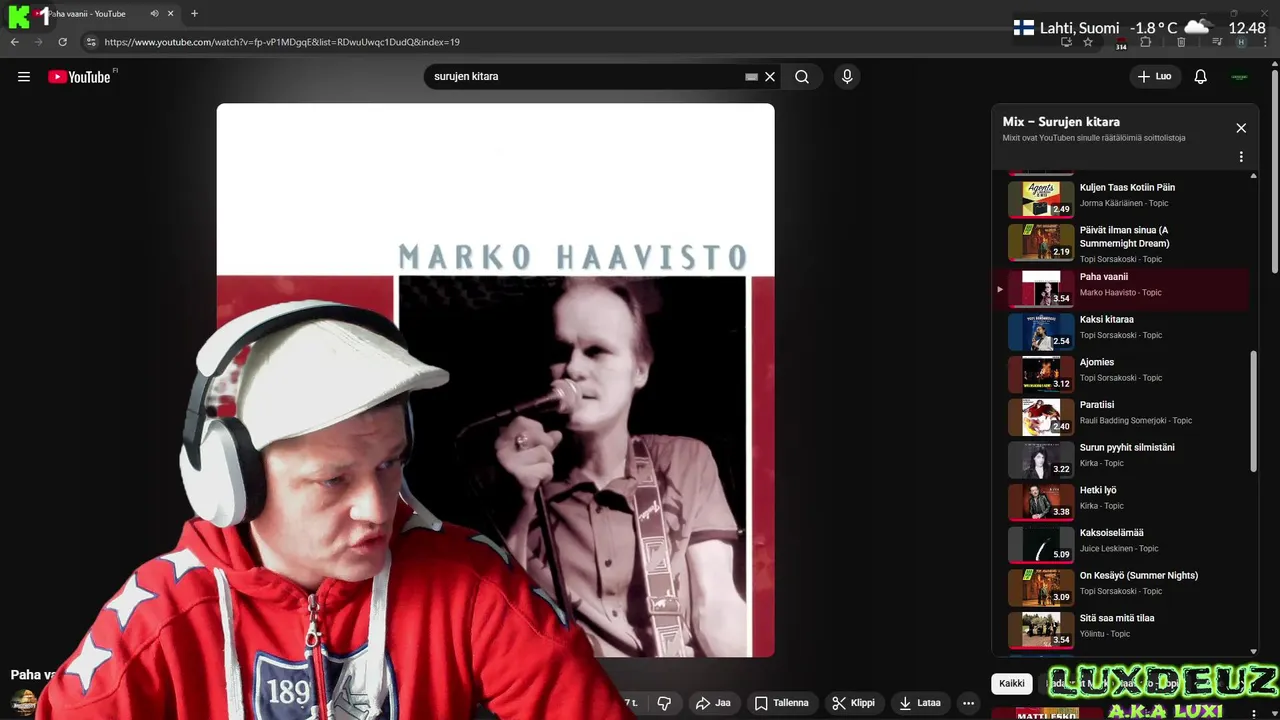Open a new browser tab
Image resolution: width=1280 pixels, height=720 pixels.
(x=194, y=14)
